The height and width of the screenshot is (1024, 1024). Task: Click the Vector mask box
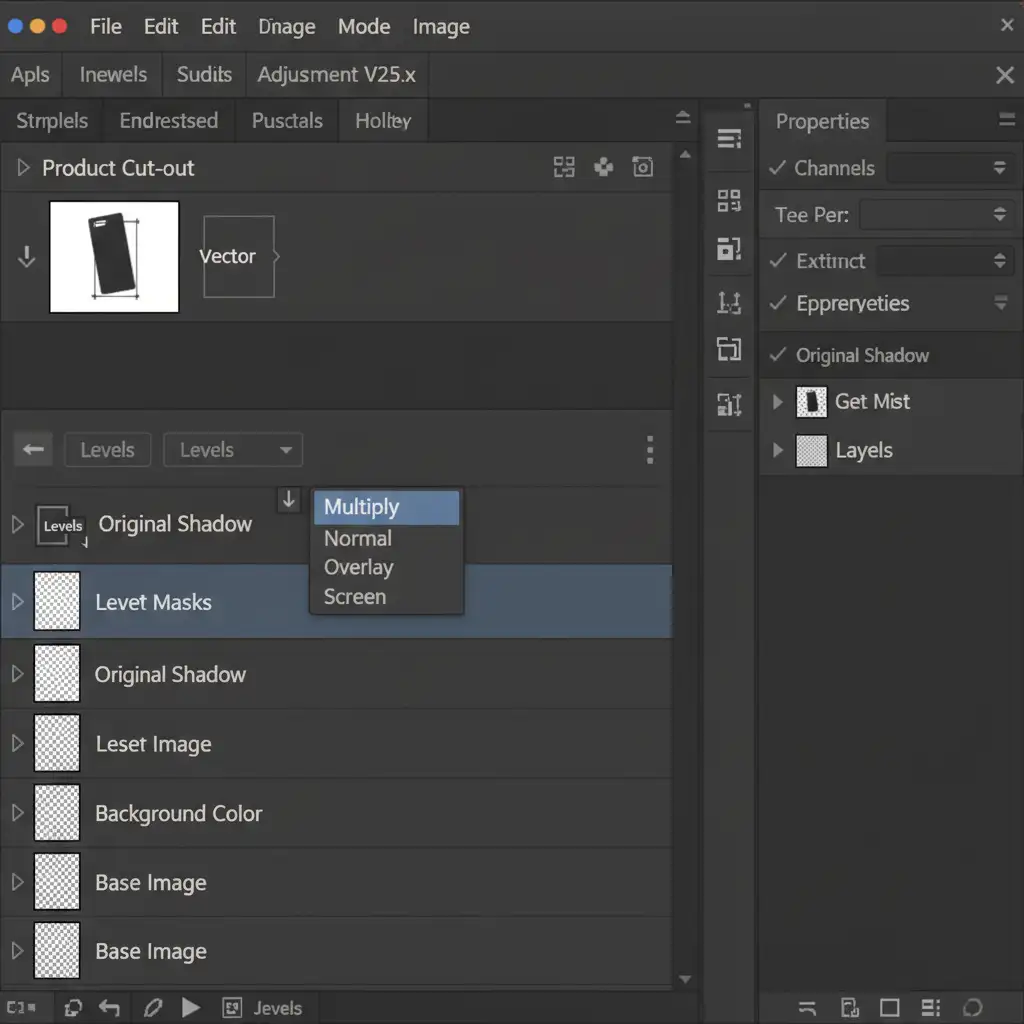[238, 256]
